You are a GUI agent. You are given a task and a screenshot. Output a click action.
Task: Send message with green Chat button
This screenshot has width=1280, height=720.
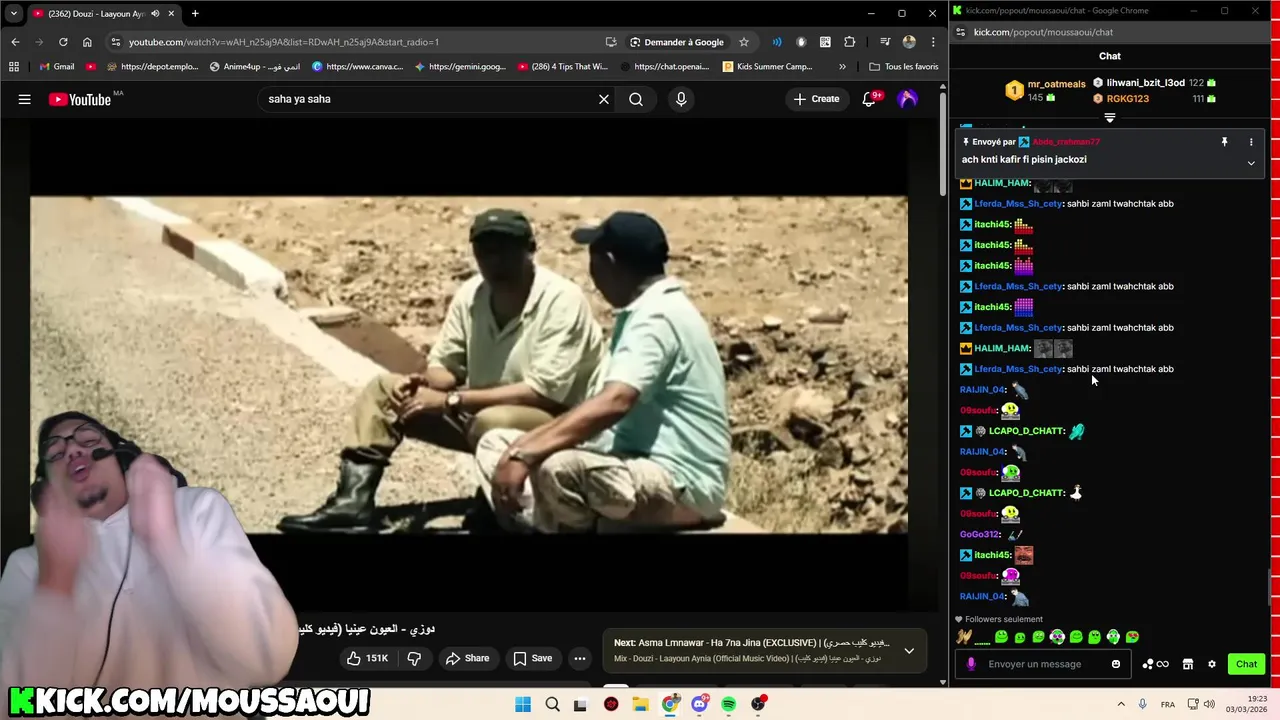click(x=1246, y=664)
